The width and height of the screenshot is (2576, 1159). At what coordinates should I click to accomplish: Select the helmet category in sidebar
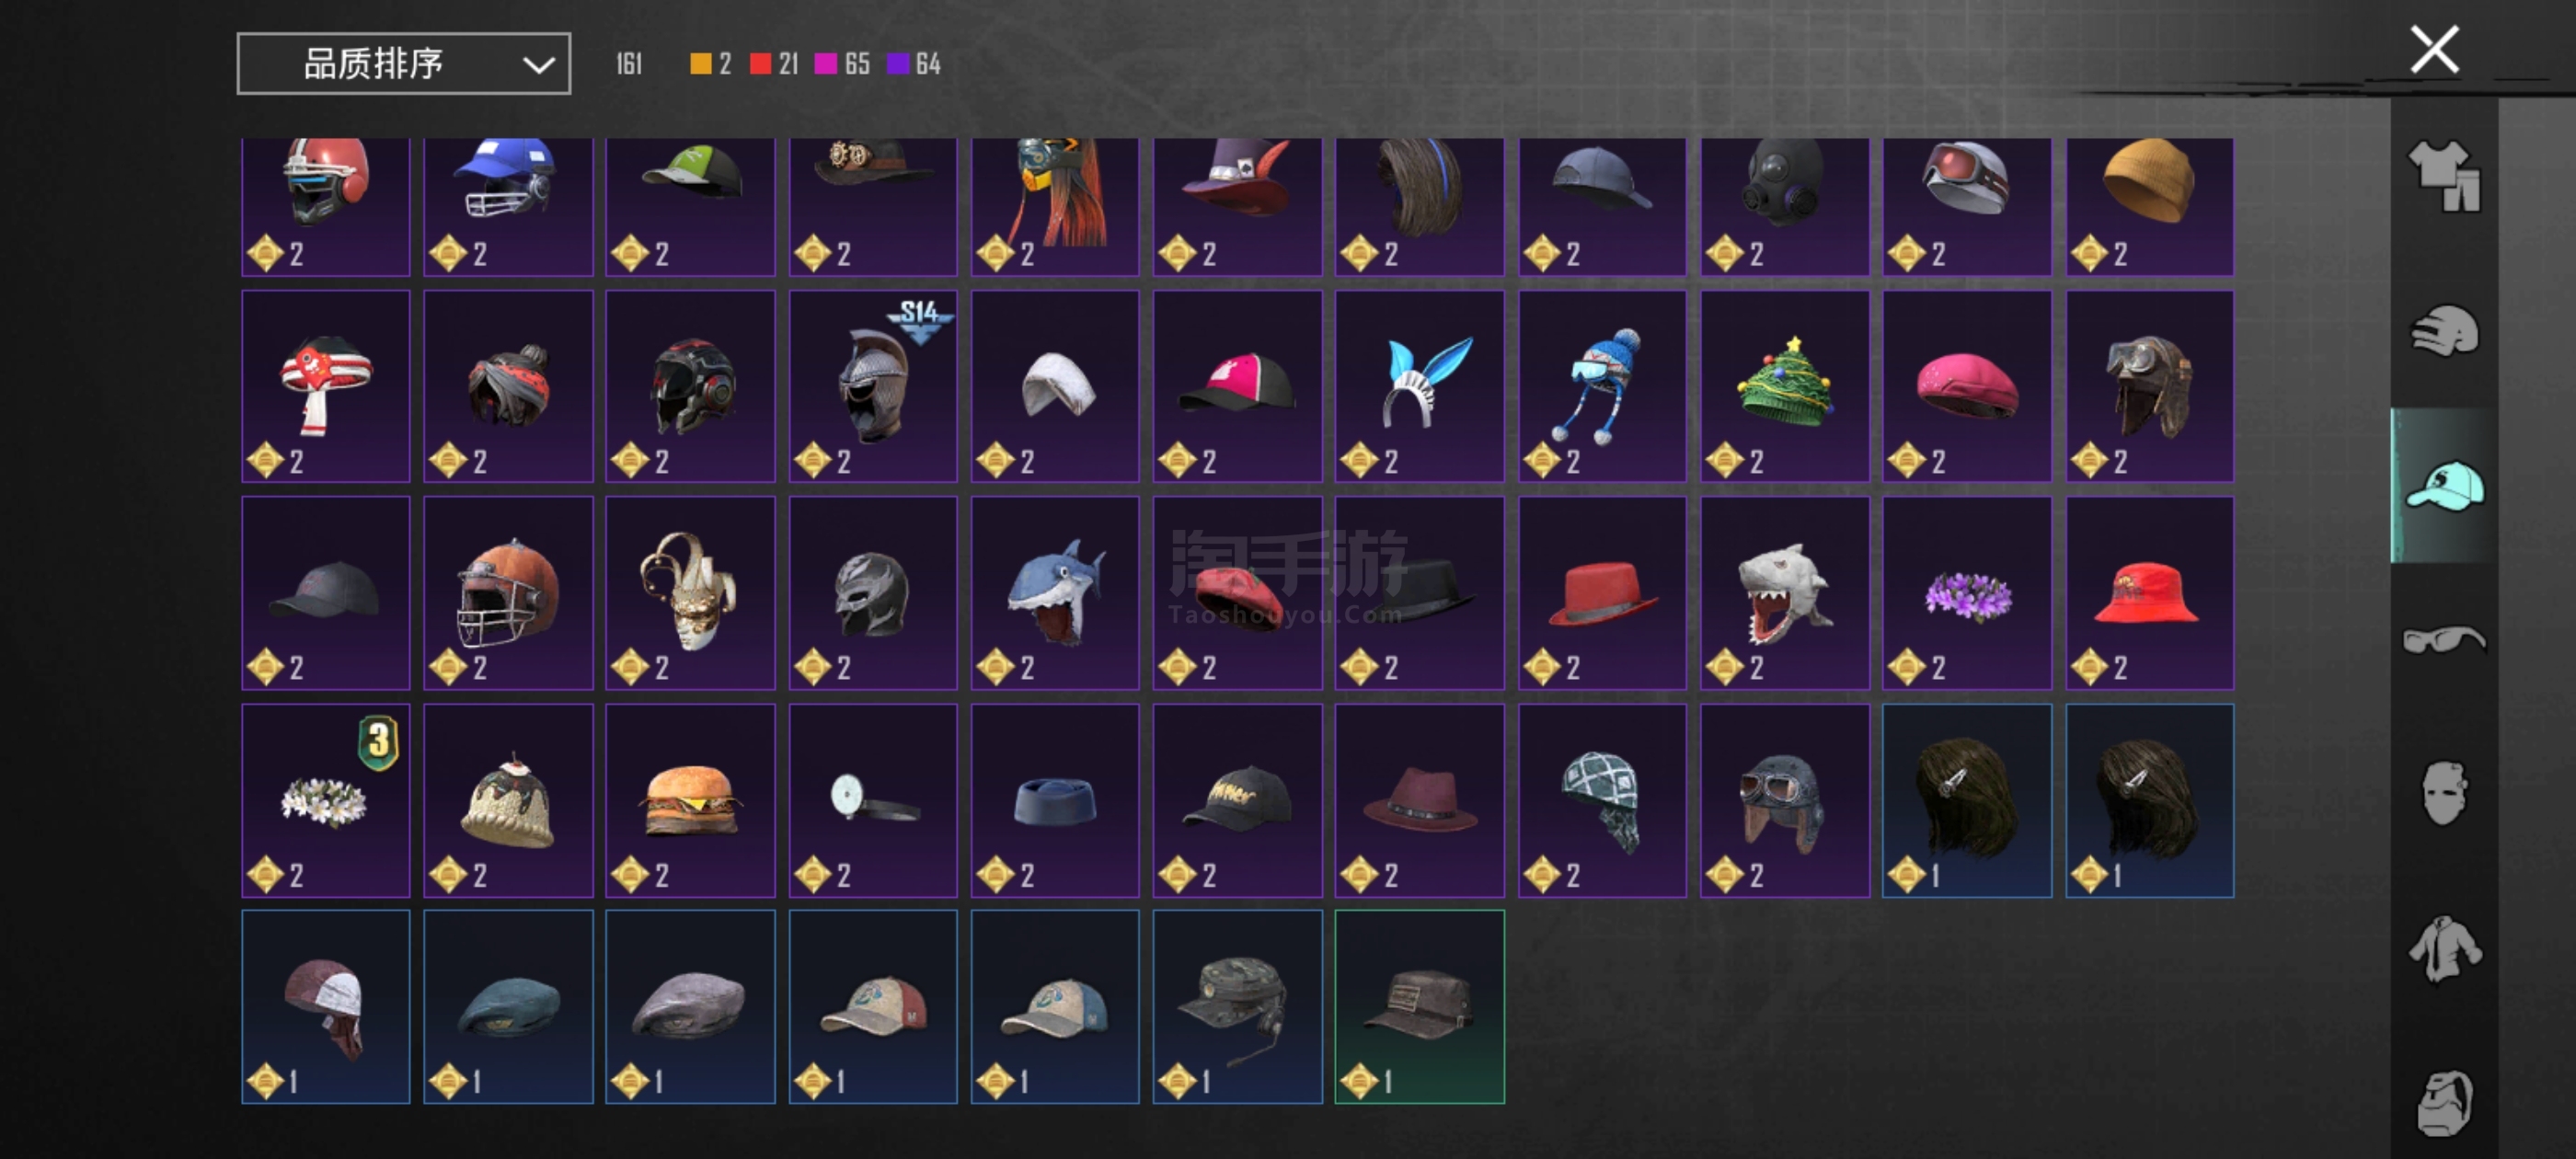pos(2444,331)
